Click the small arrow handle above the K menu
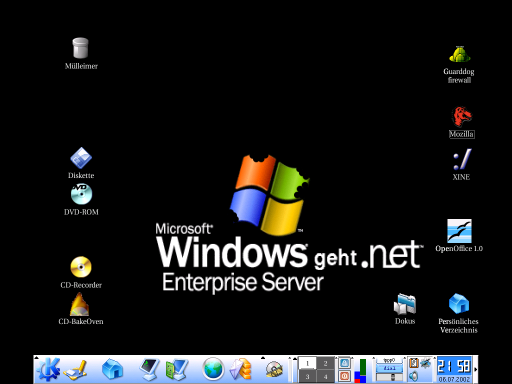The width and height of the screenshot is (512, 384). [x=36, y=358]
